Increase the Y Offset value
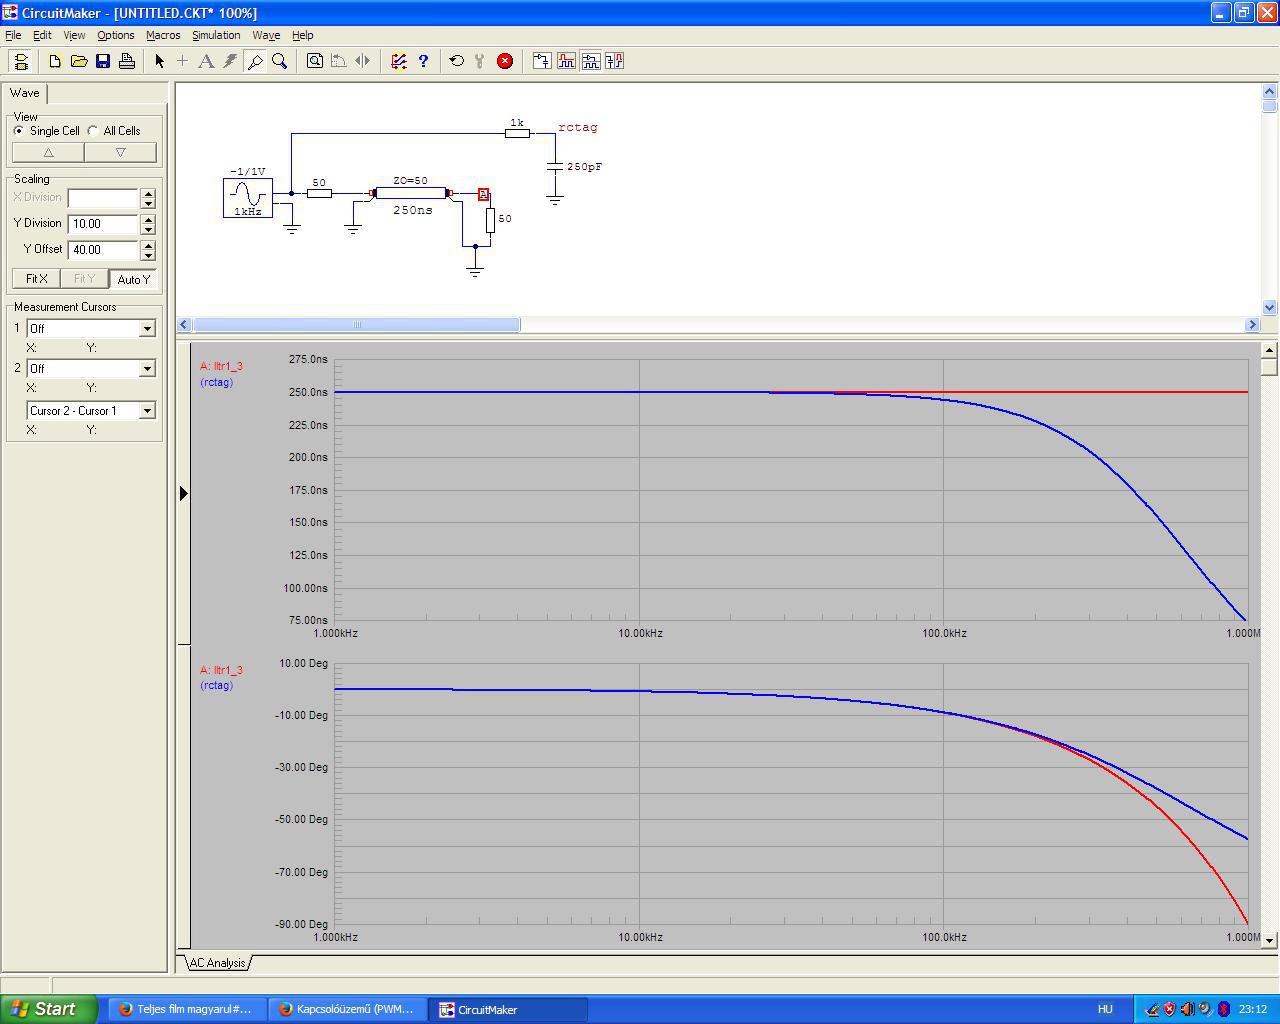 point(148,244)
